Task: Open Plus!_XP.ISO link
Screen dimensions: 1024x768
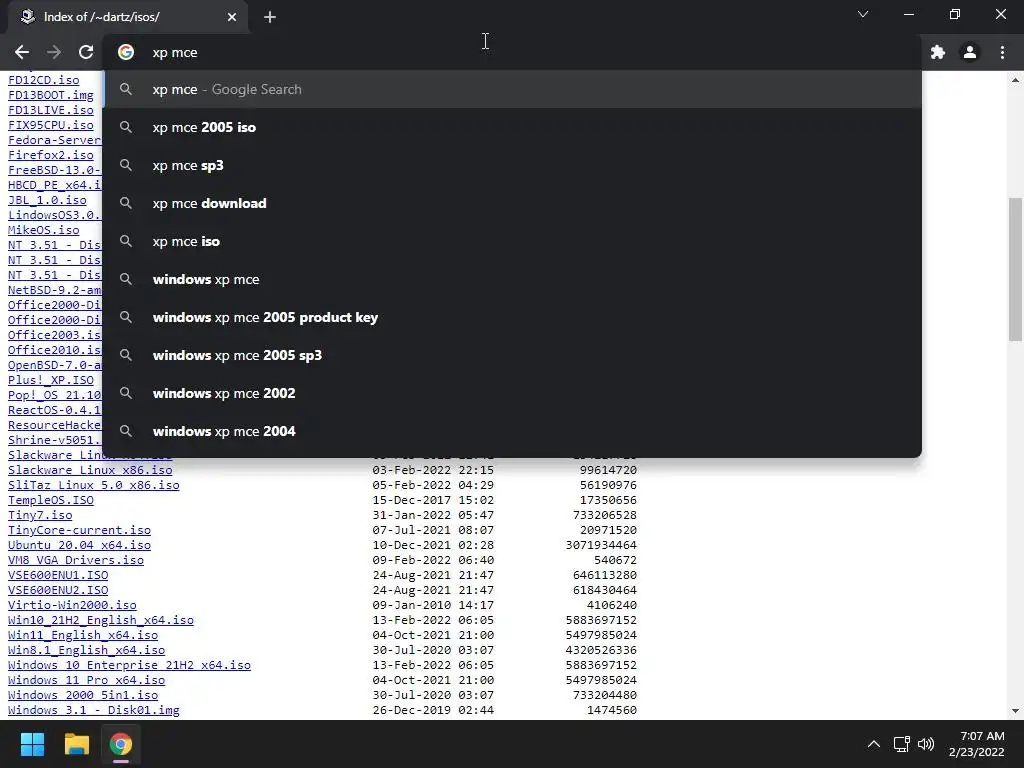Action: pyautogui.click(x=51, y=380)
